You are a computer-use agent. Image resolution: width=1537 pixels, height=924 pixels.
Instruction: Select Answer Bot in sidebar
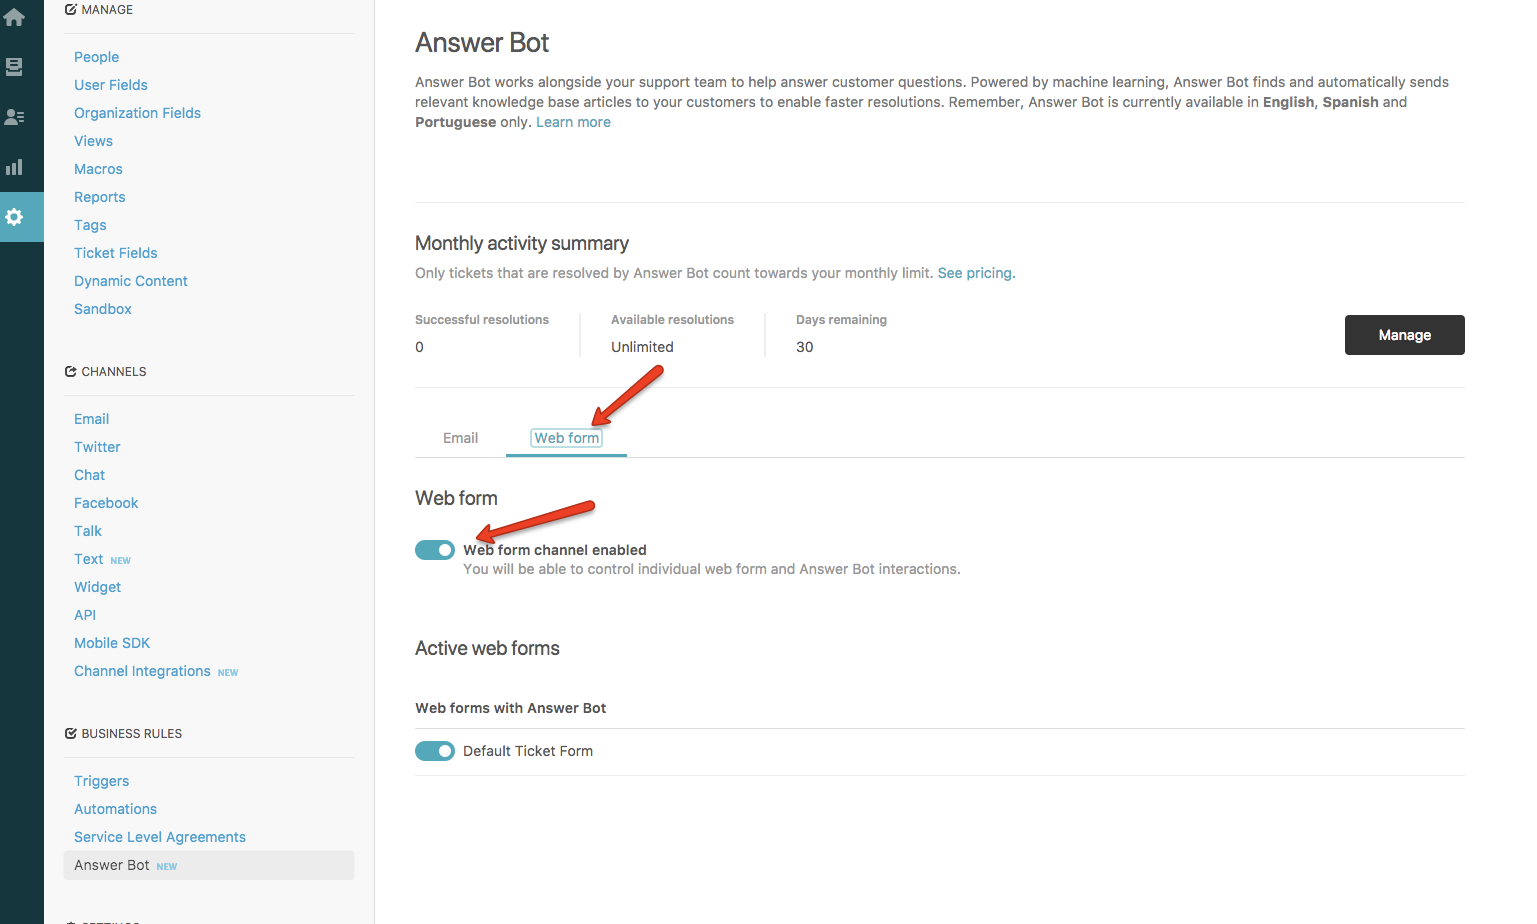click(209, 865)
